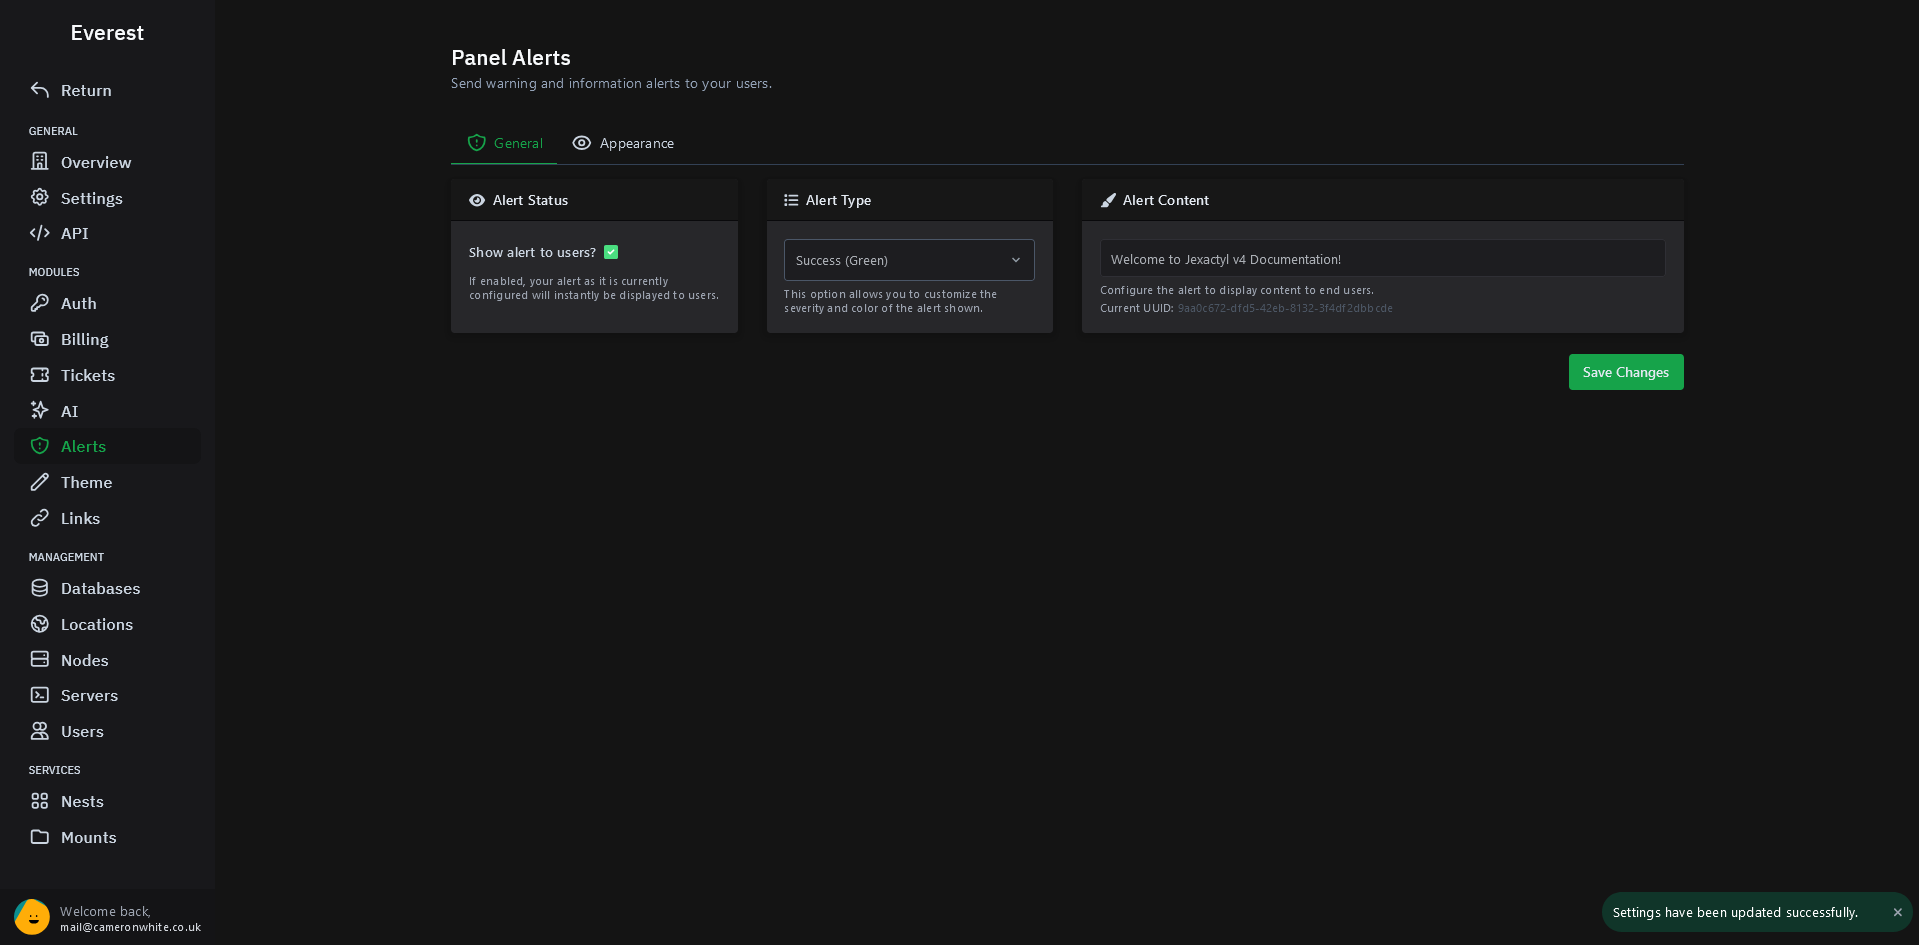Click the Return arrow icon
1920x945 pixels.
[40, 90]
